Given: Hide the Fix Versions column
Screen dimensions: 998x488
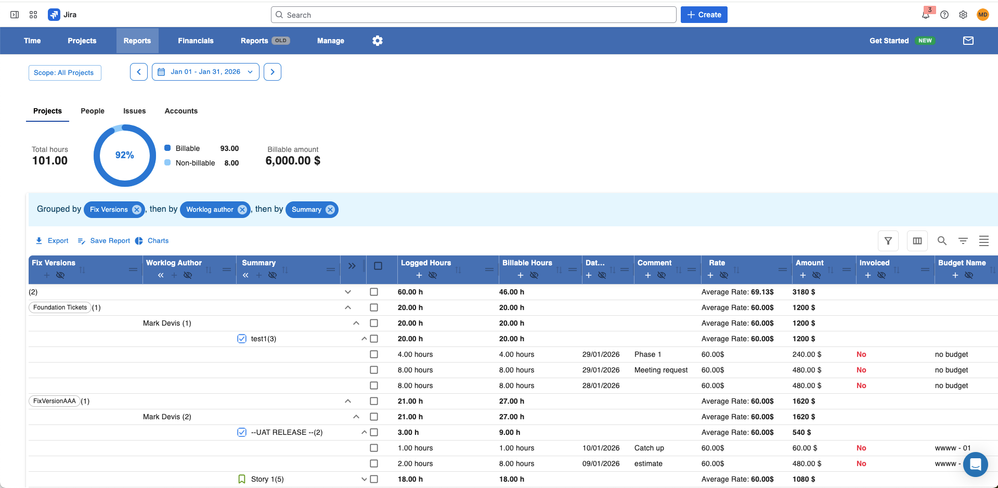Looking at the screenshot, I should click(x=60, y=275).
